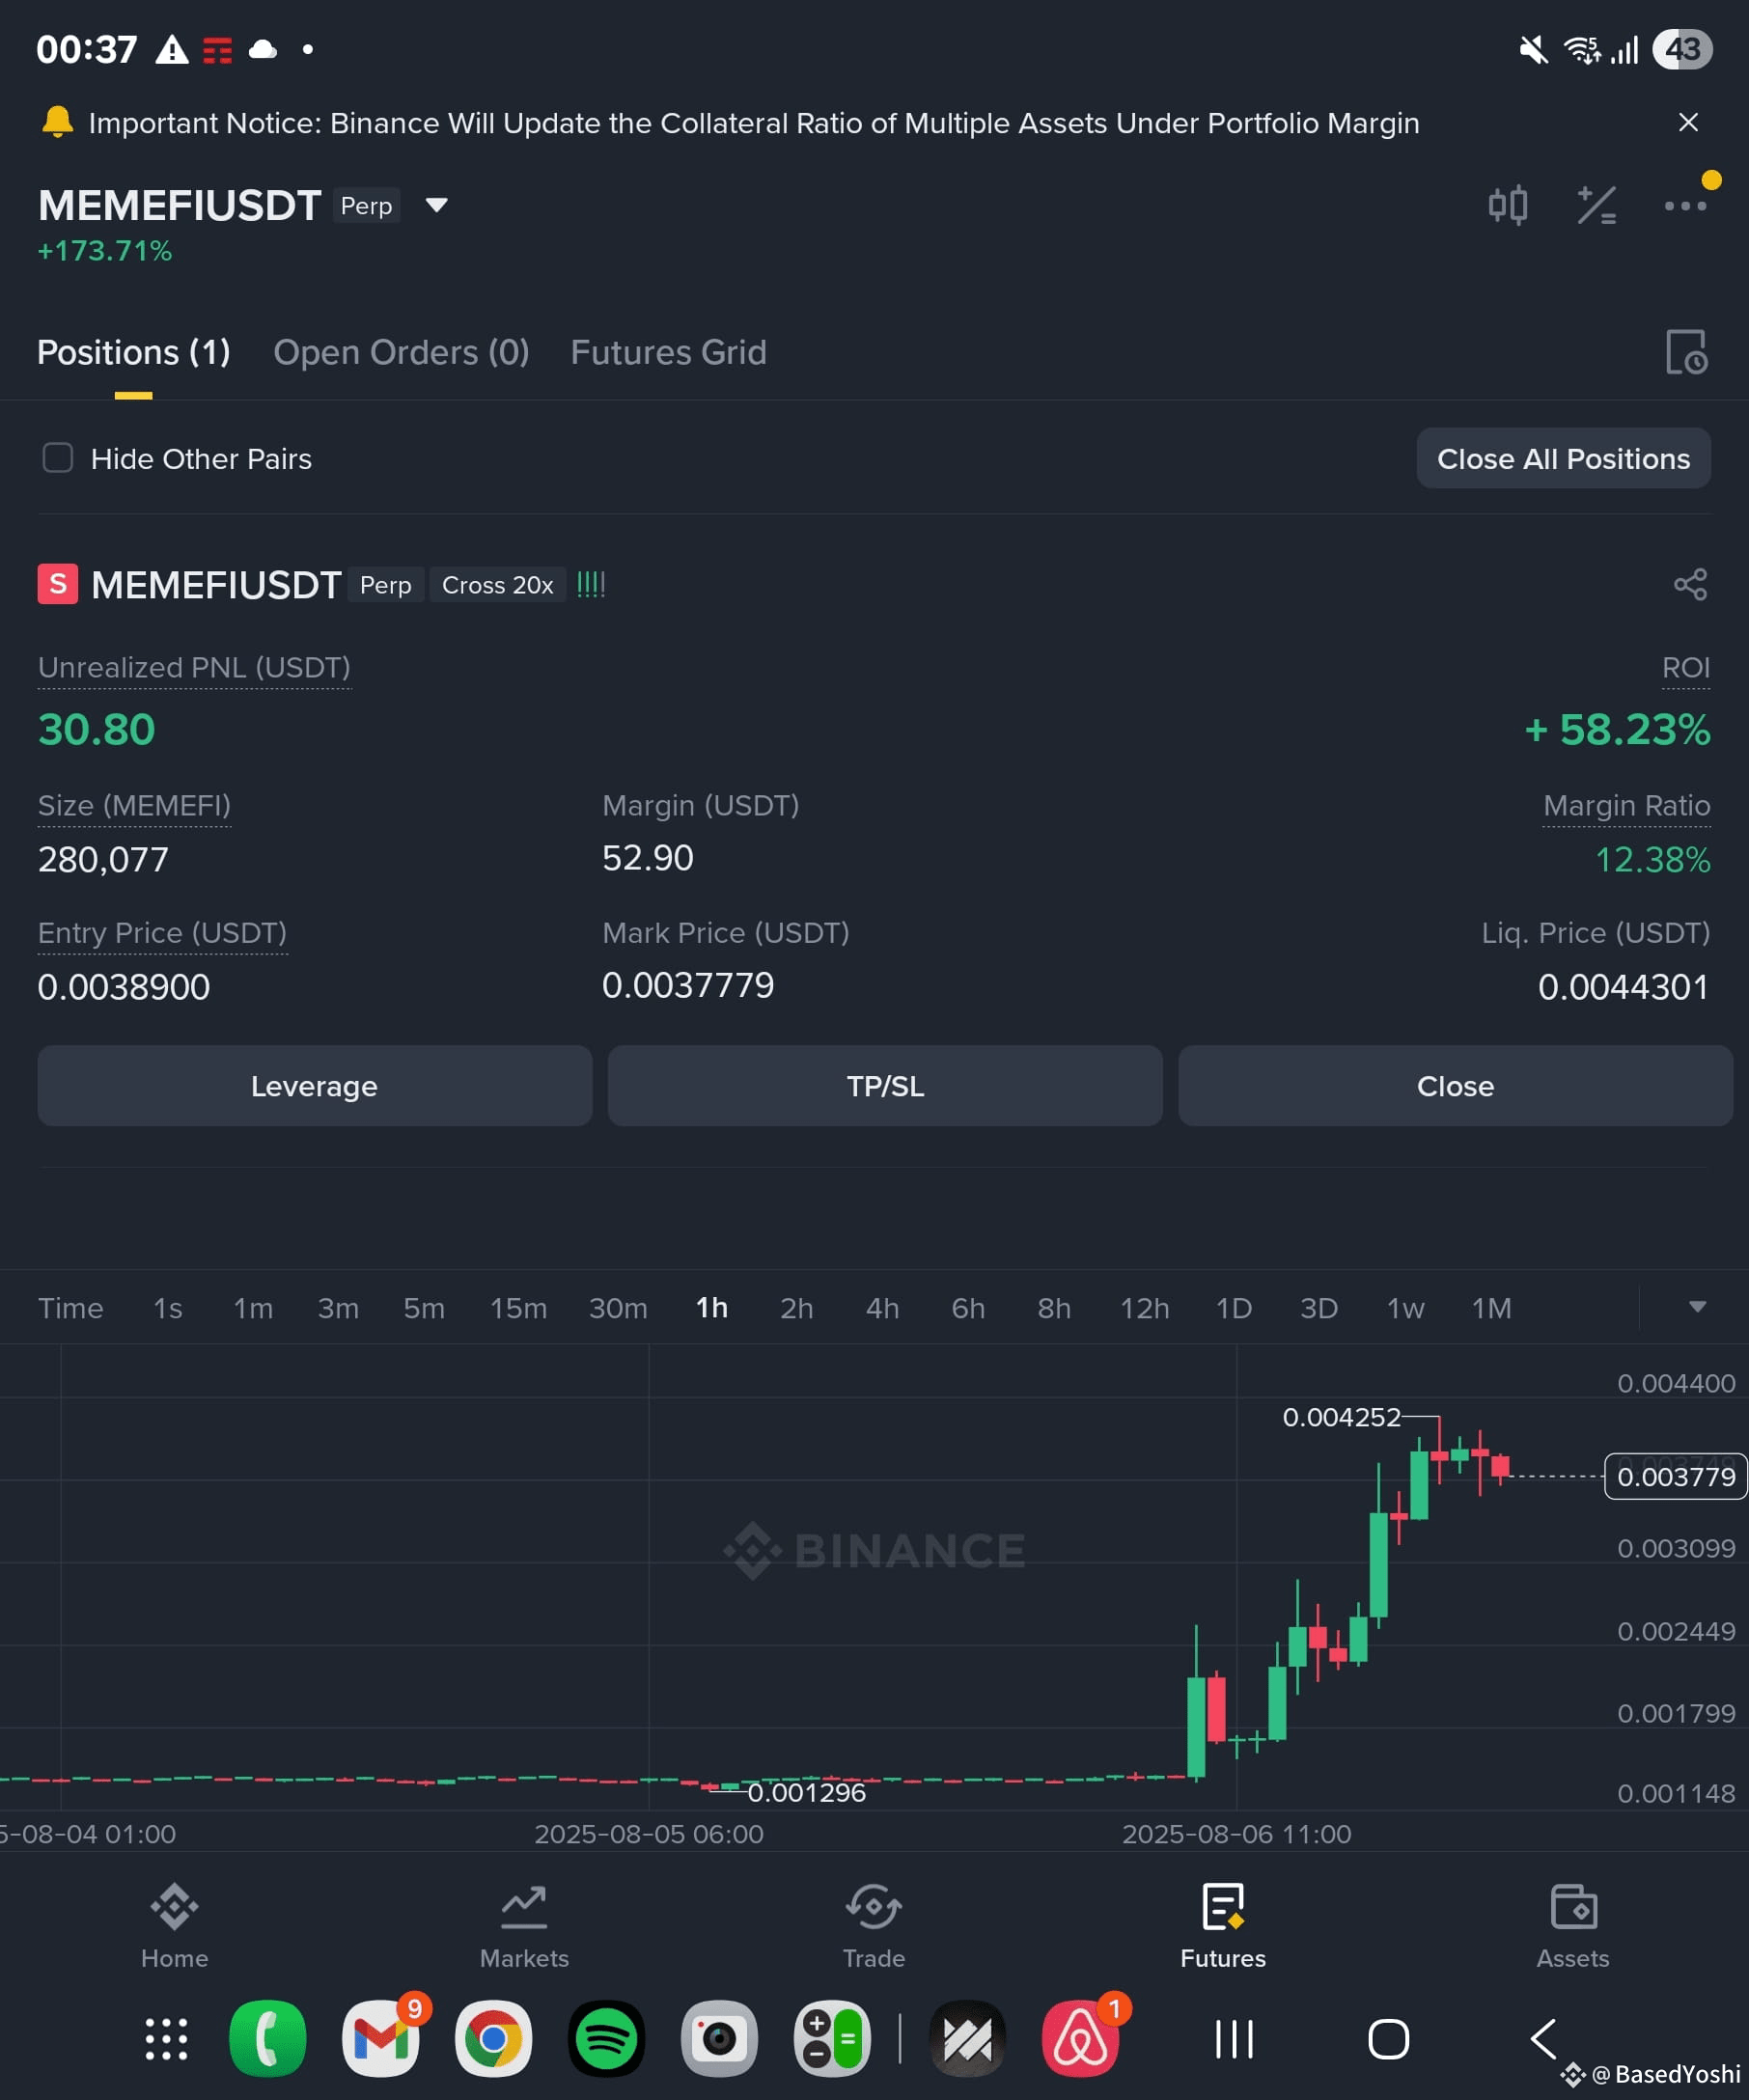Image resolution: width=1749 pixels, height=2100 pixels.
Task: Switch to the Open Orders (0) tab
Action: pyautogui.click(x=401, y=352)
